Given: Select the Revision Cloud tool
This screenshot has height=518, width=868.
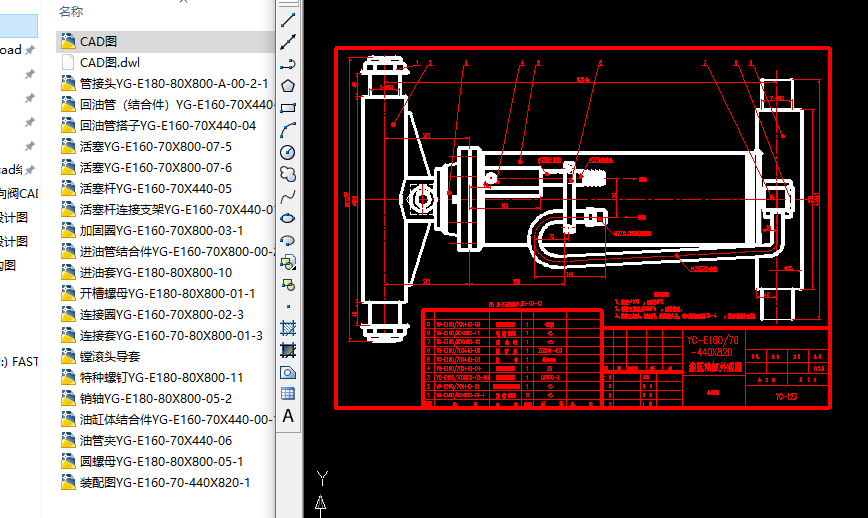Looking at the screenshot, I should pyautogui.click(x=288, y=174).
